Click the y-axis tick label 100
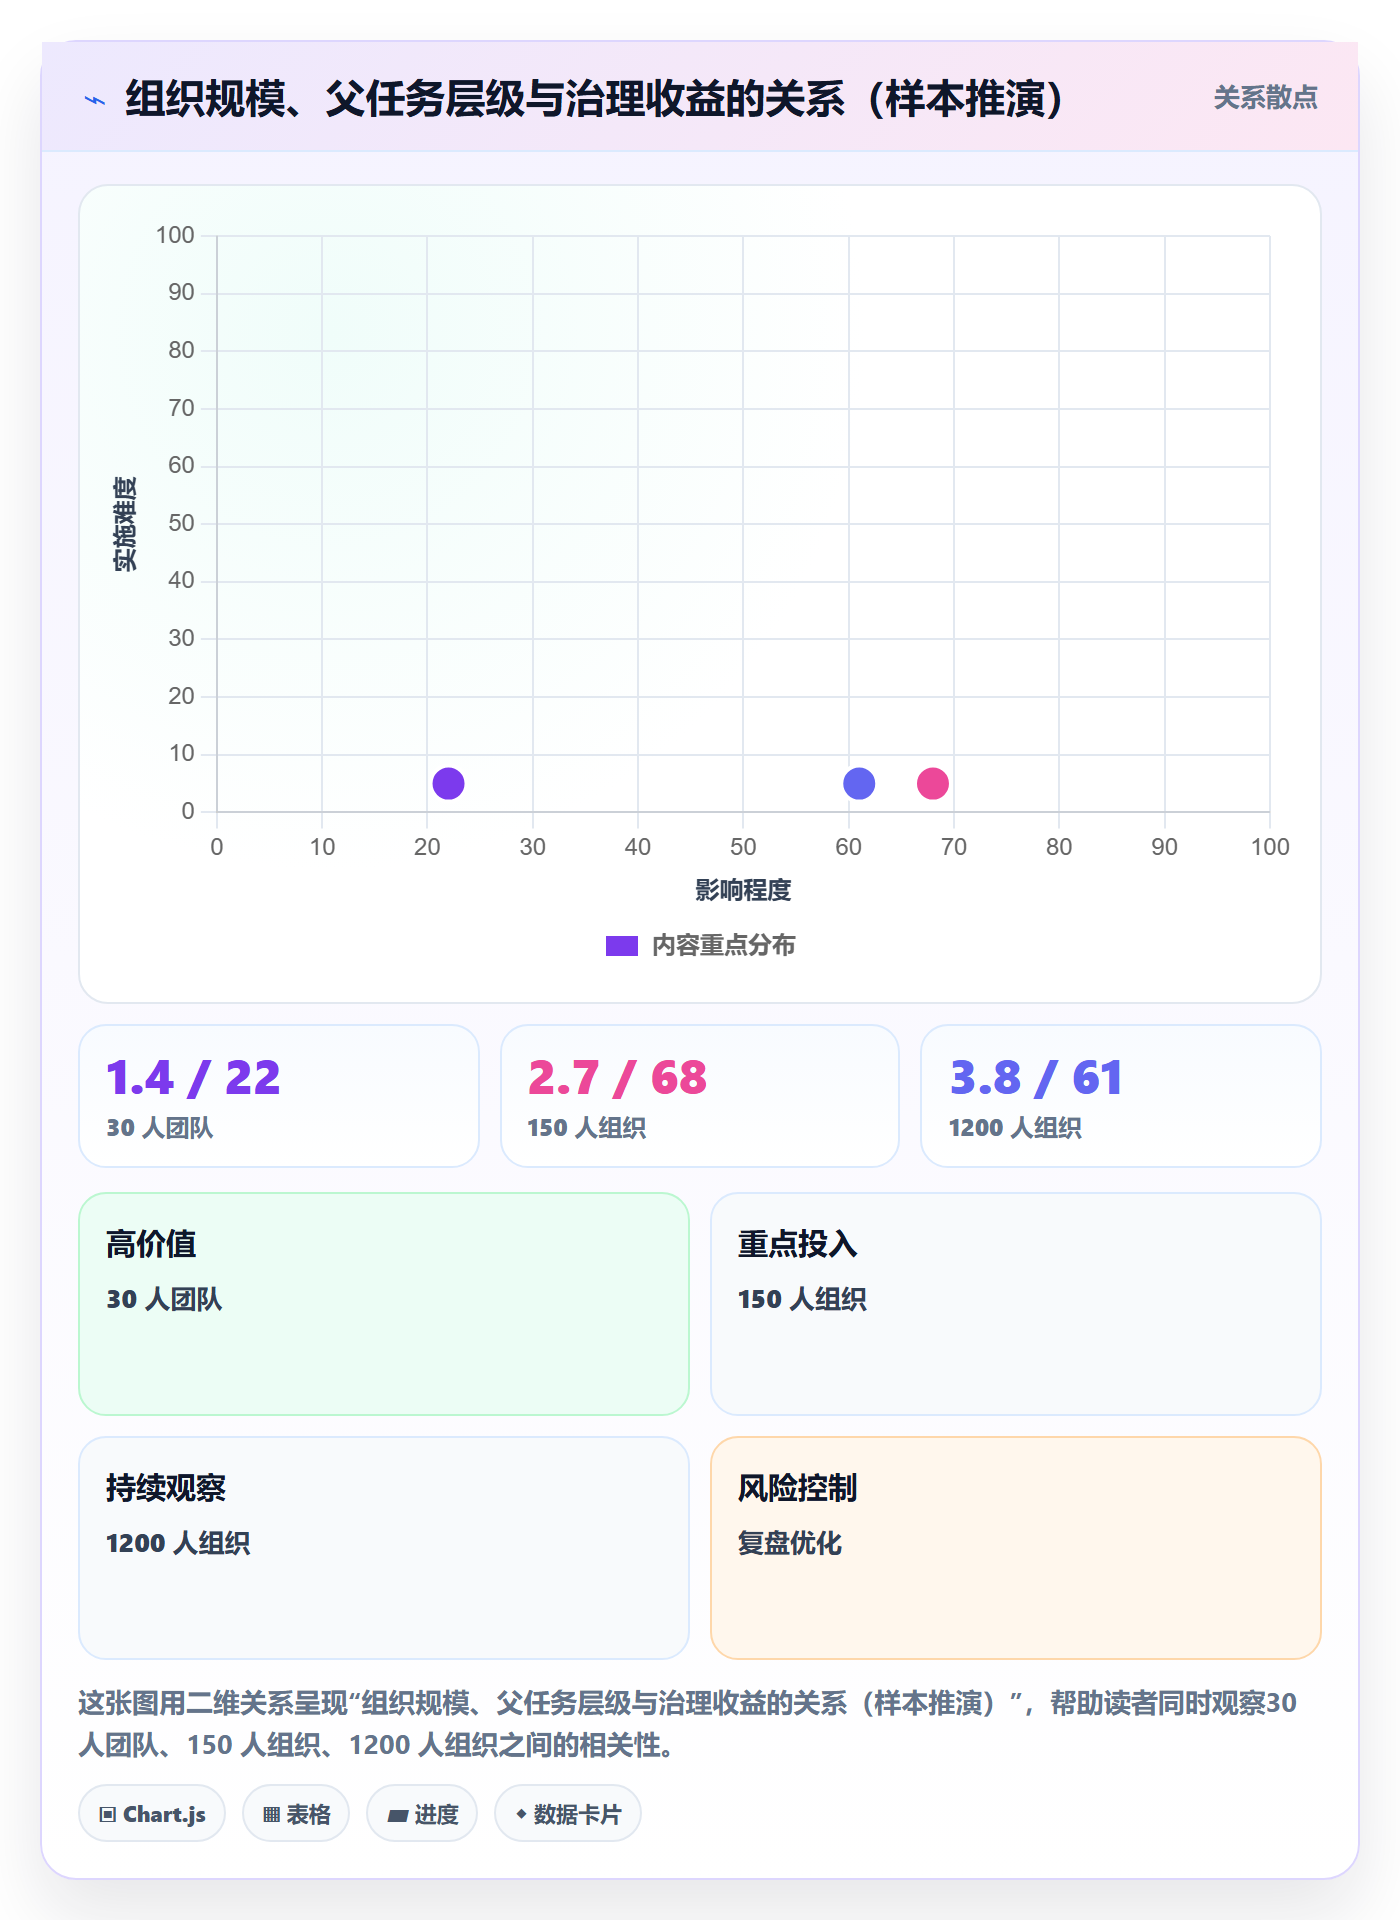The image size is (1400, 1920). click(175, 235)
